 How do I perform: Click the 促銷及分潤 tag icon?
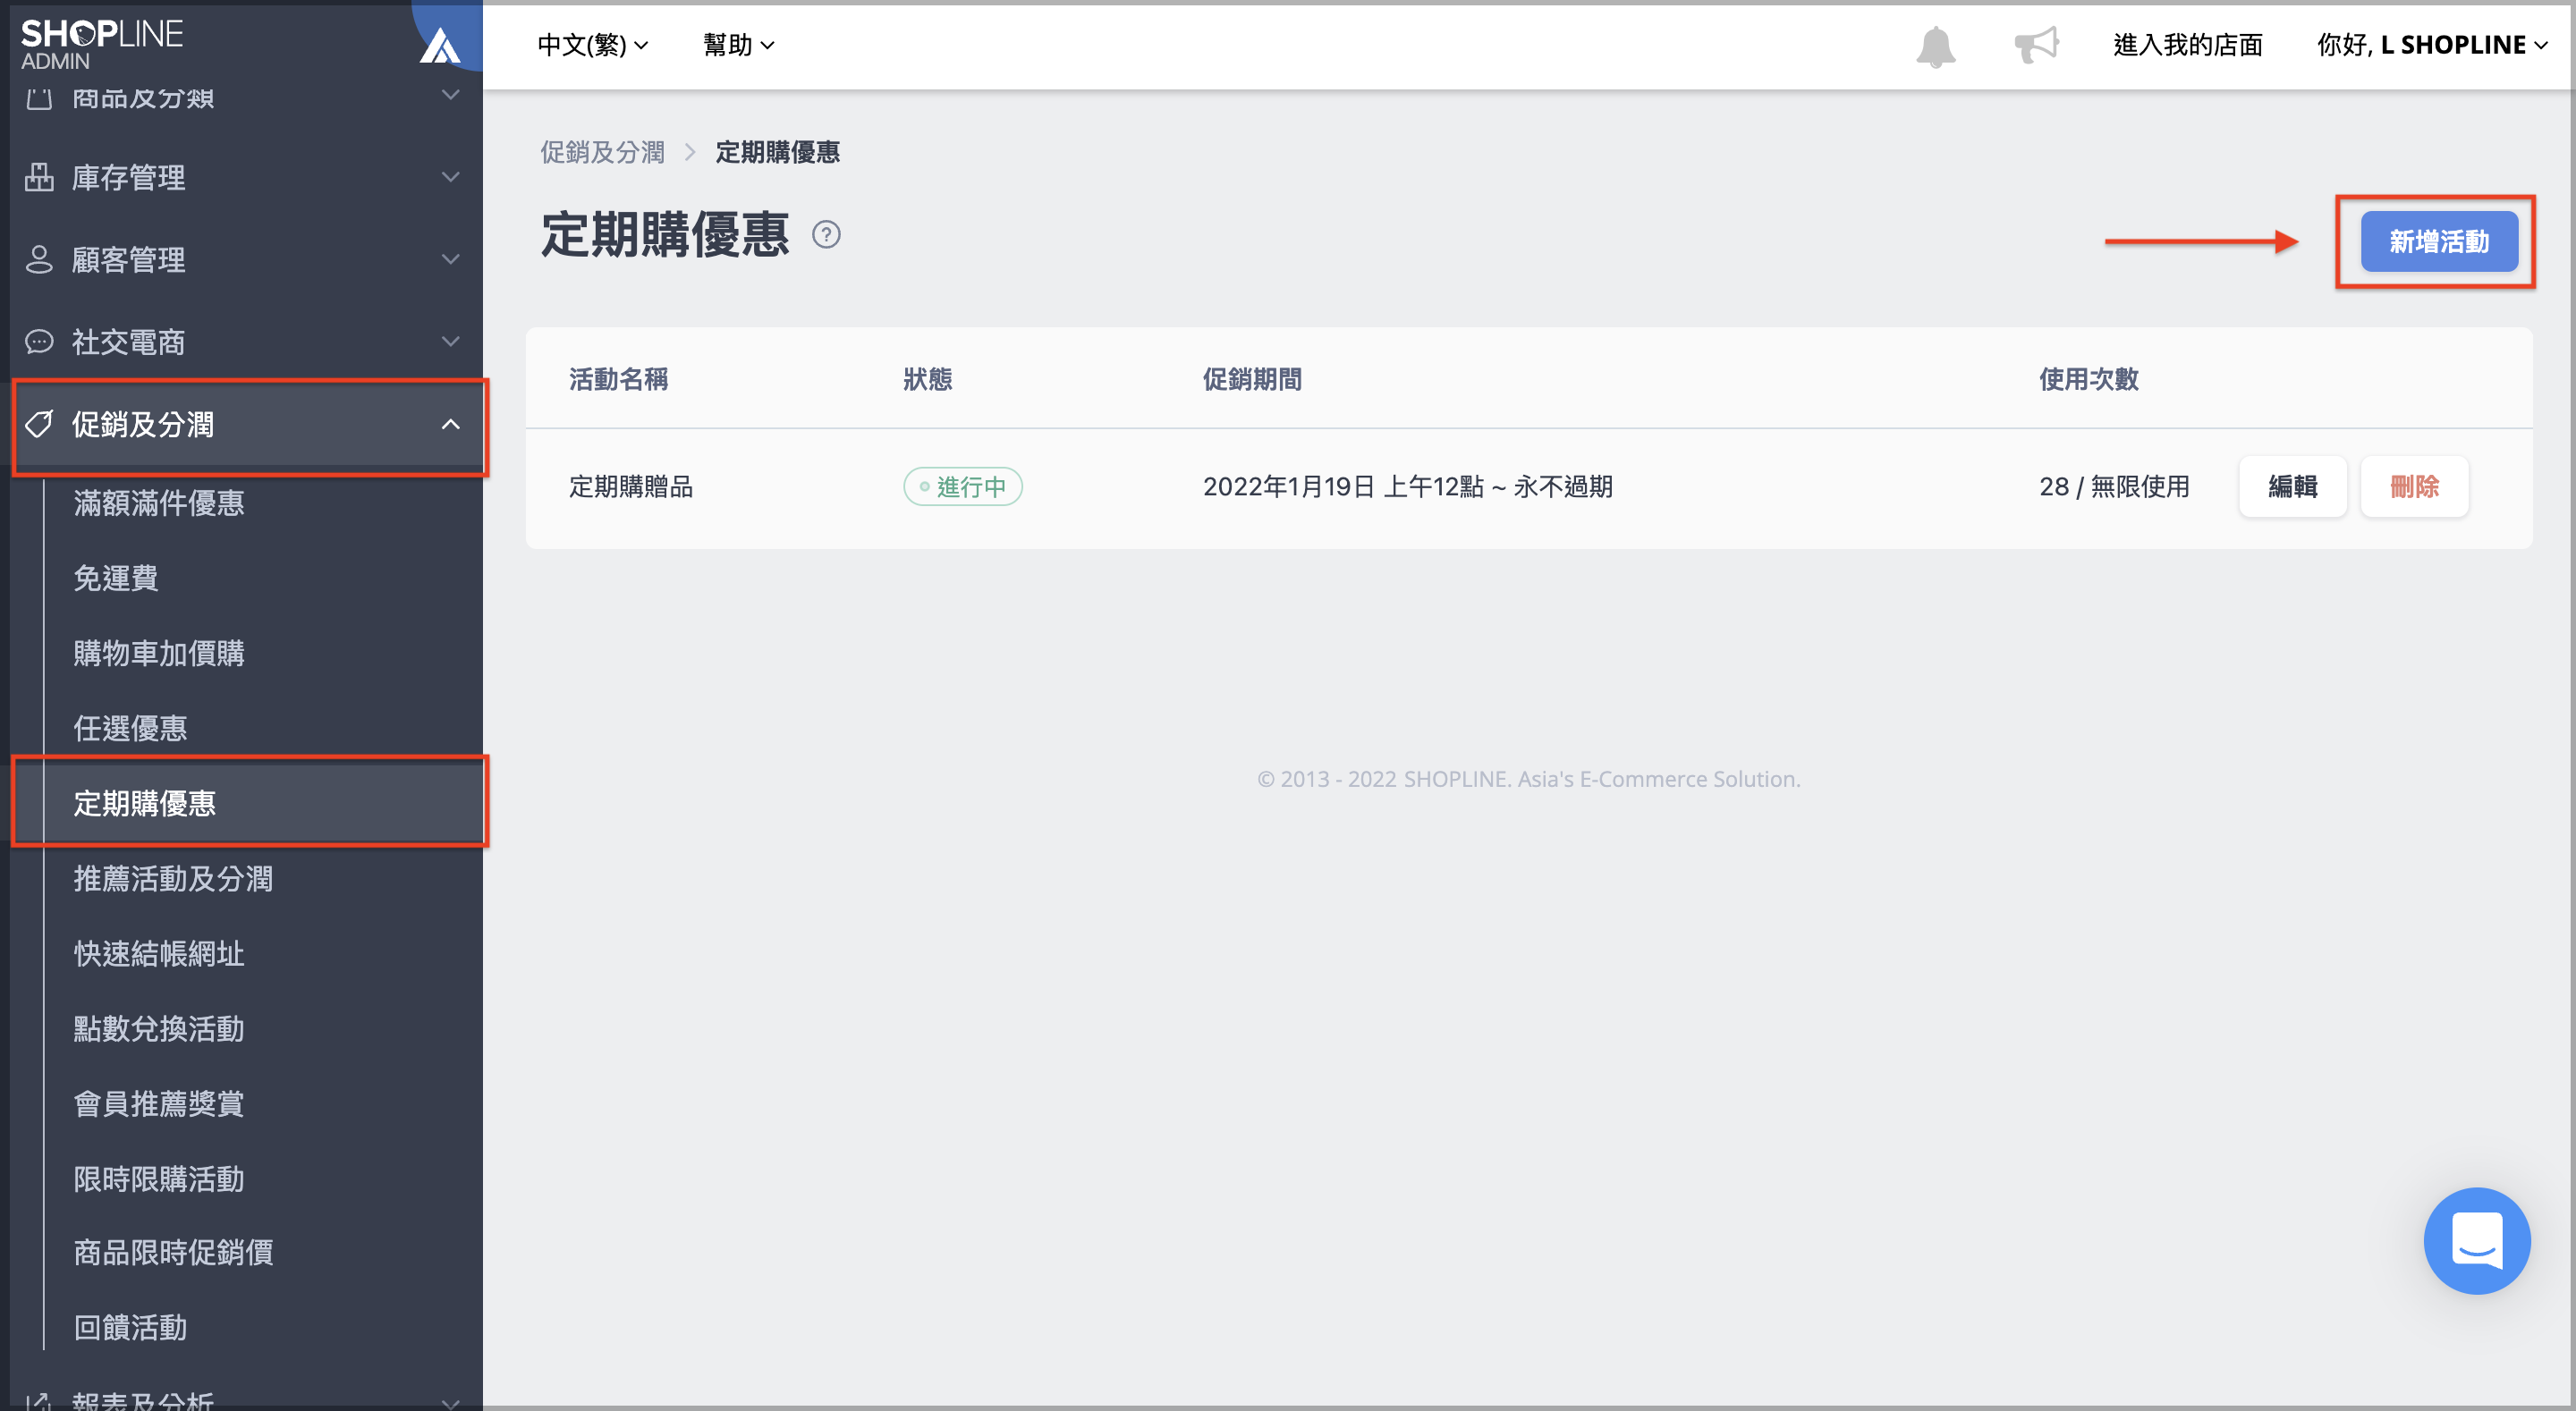(39, 424)
